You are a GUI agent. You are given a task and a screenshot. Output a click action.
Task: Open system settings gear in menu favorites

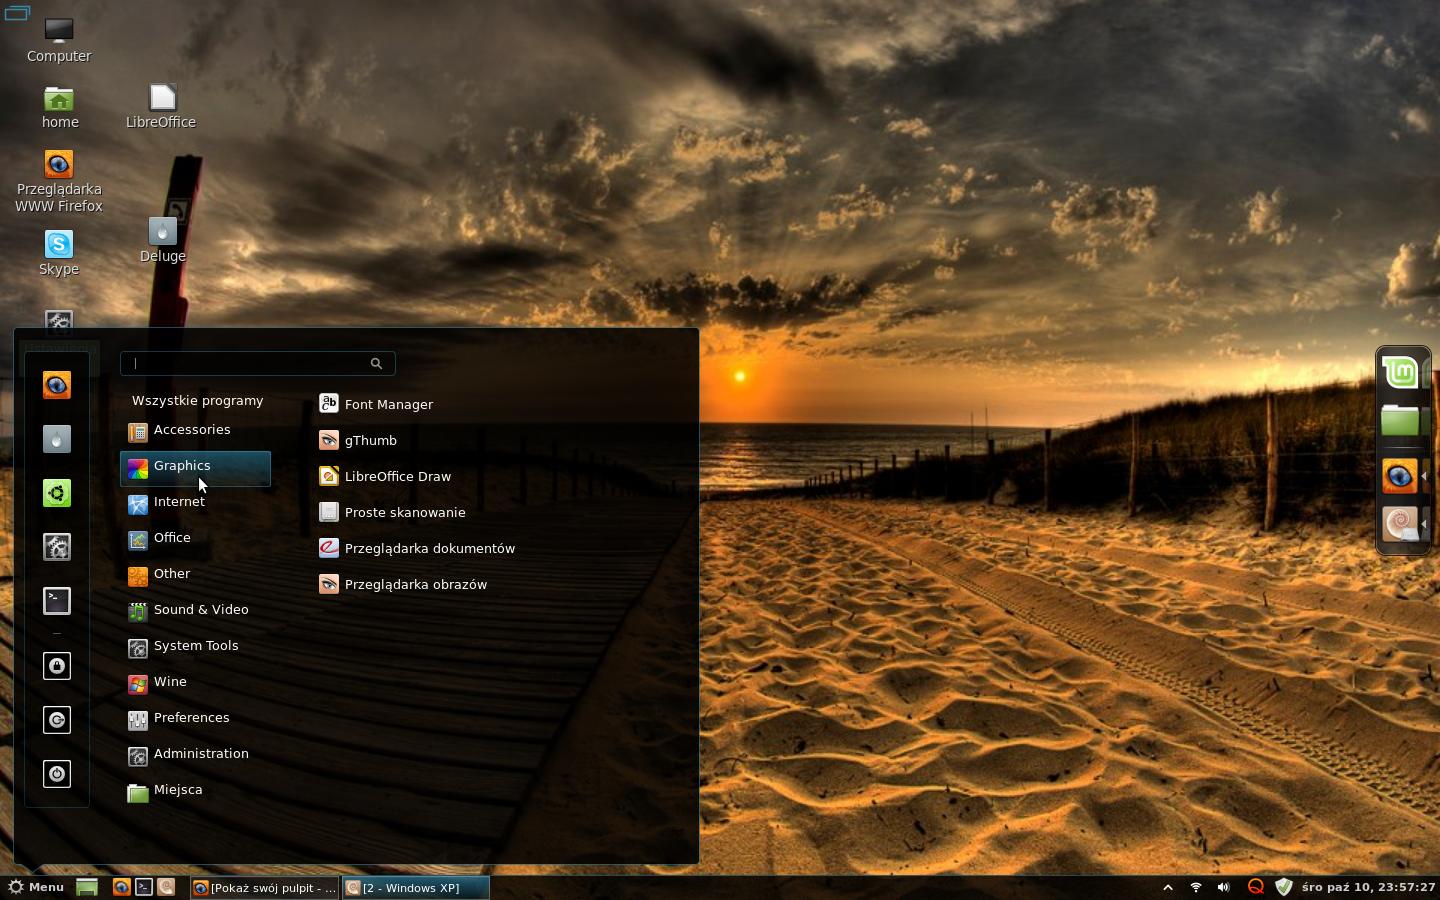click(x=57, y=547)
